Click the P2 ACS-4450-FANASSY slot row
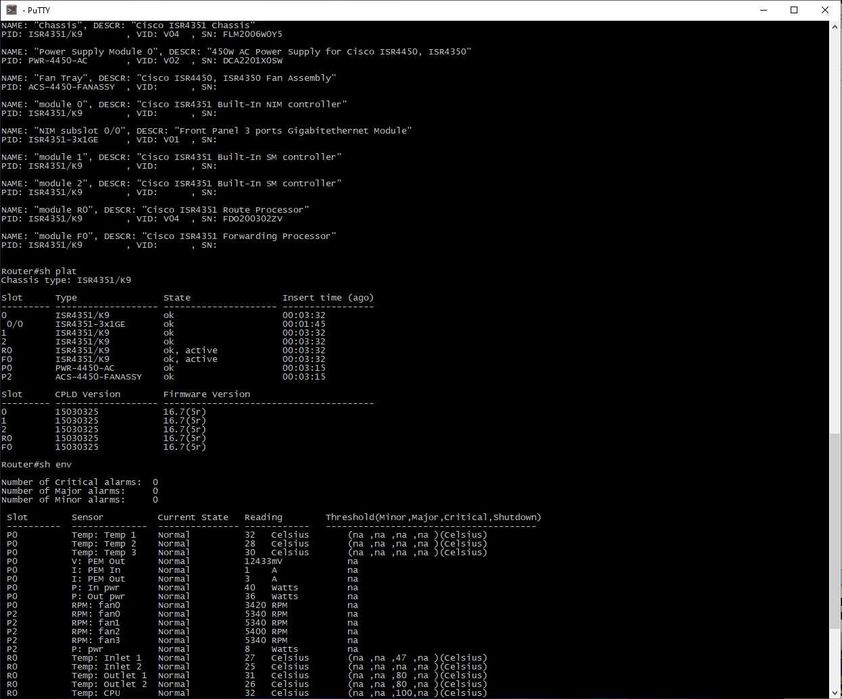The width and height of the screenshot is (842, 699). click(x=163, y=377)
